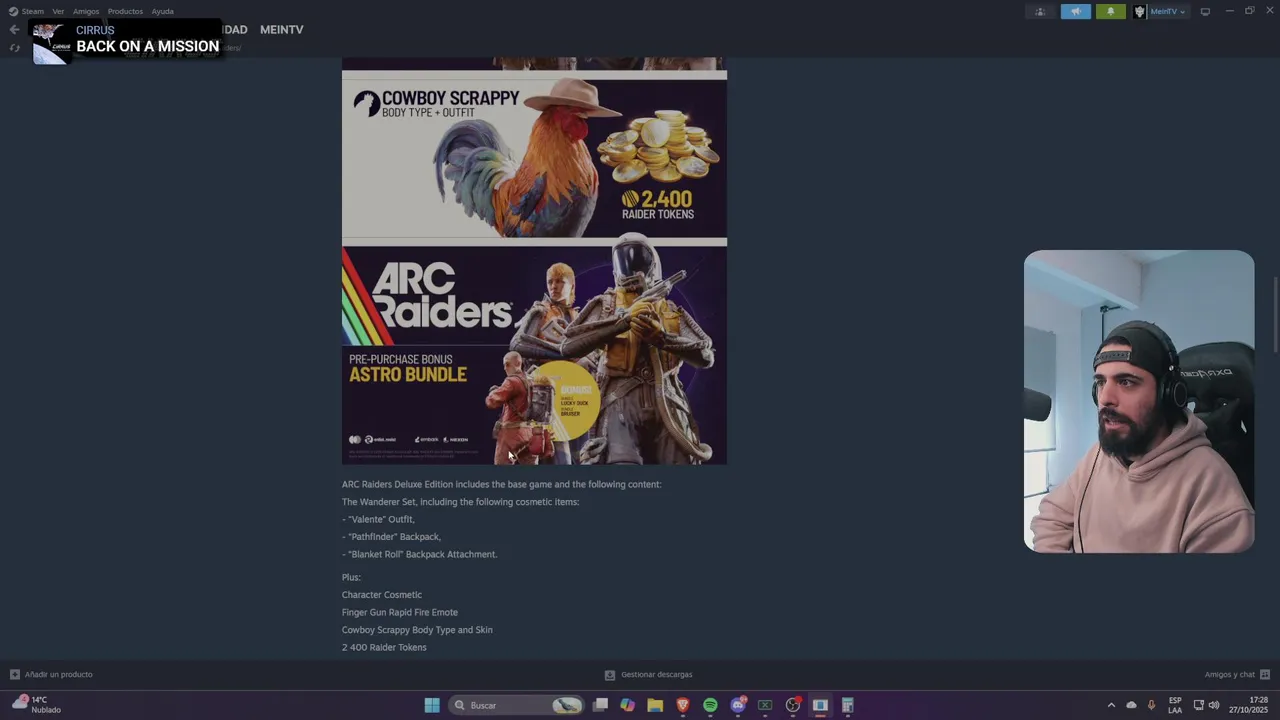Open the weather widget showing 14°C Nublado
Image resolution: width=1280 pixels, height=720 pixels.
tap(37, 705)
